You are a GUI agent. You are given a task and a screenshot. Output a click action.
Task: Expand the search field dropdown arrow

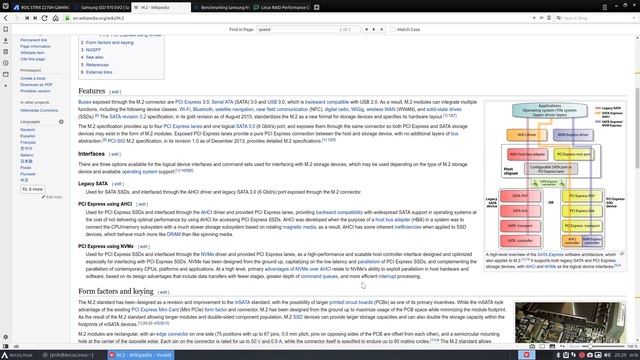tap(634, 18)
